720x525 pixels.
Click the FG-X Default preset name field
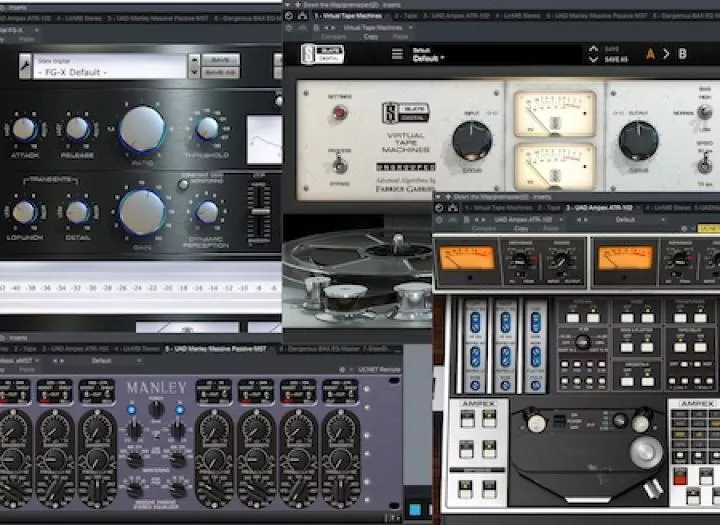pyautogui.click(x=109, y=67)
